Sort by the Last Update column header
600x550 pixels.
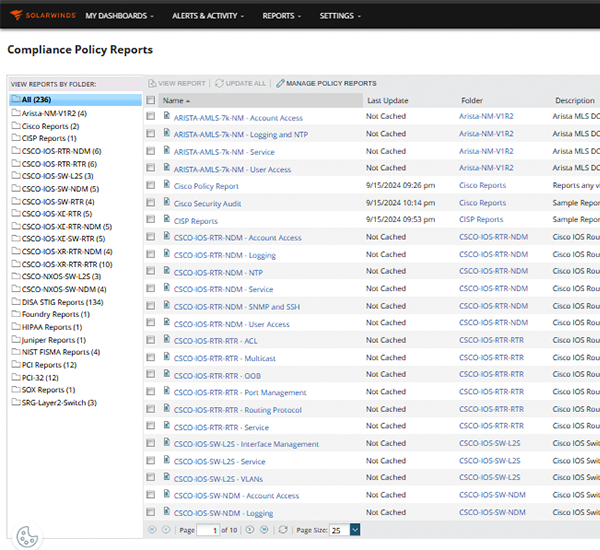(x=388, y=100)
